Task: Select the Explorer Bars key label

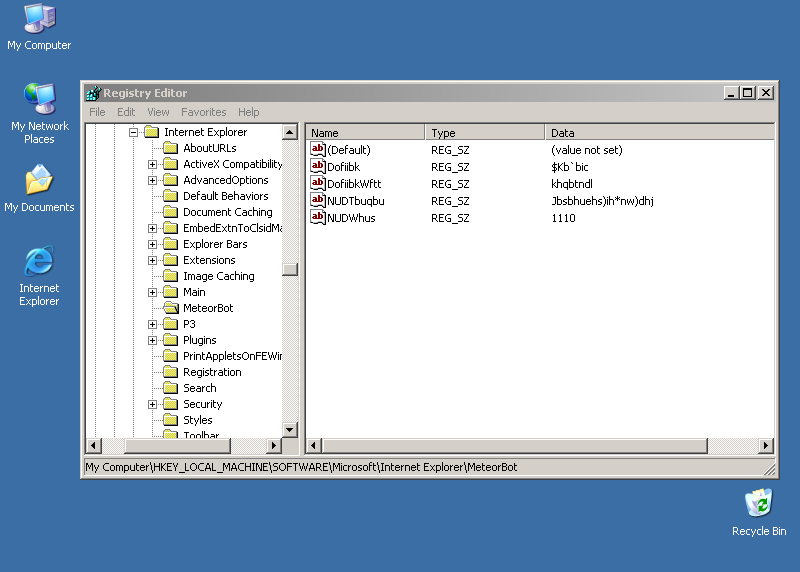Action: click(x=215, y=244)
